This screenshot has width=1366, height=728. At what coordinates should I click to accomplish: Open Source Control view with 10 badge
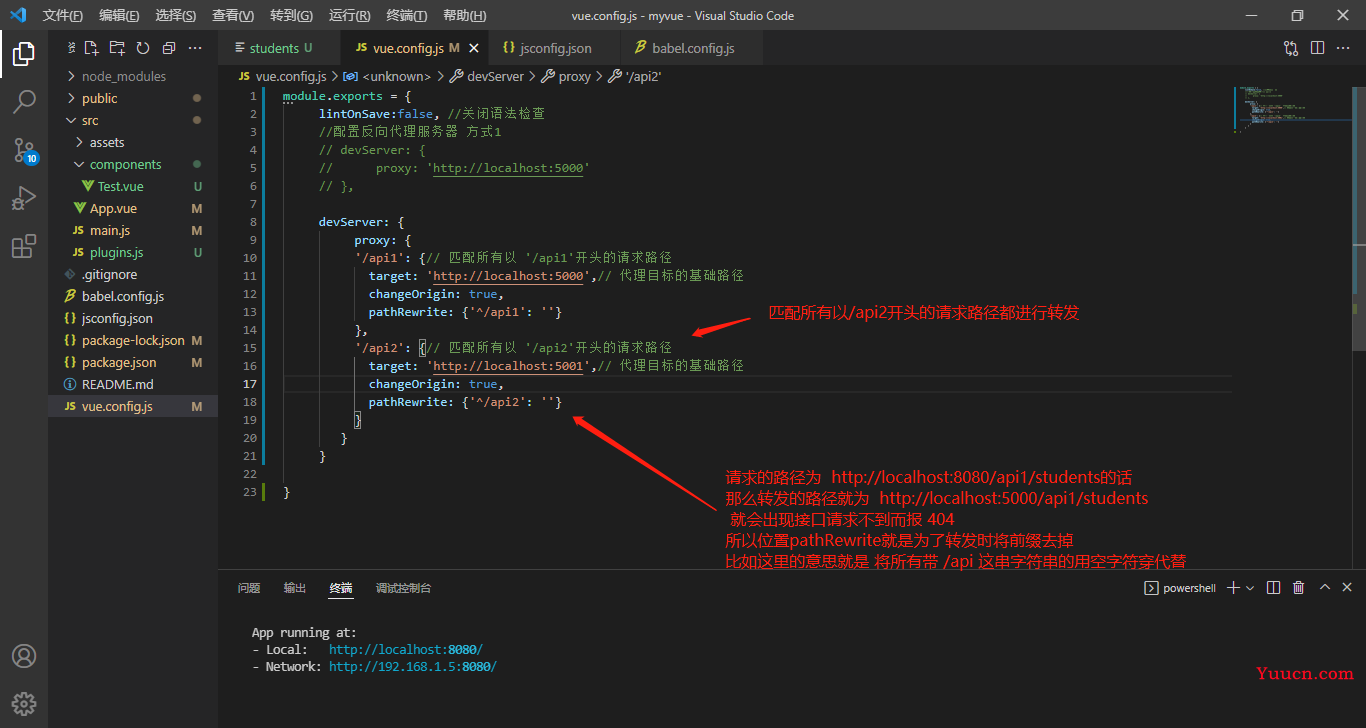24,150
